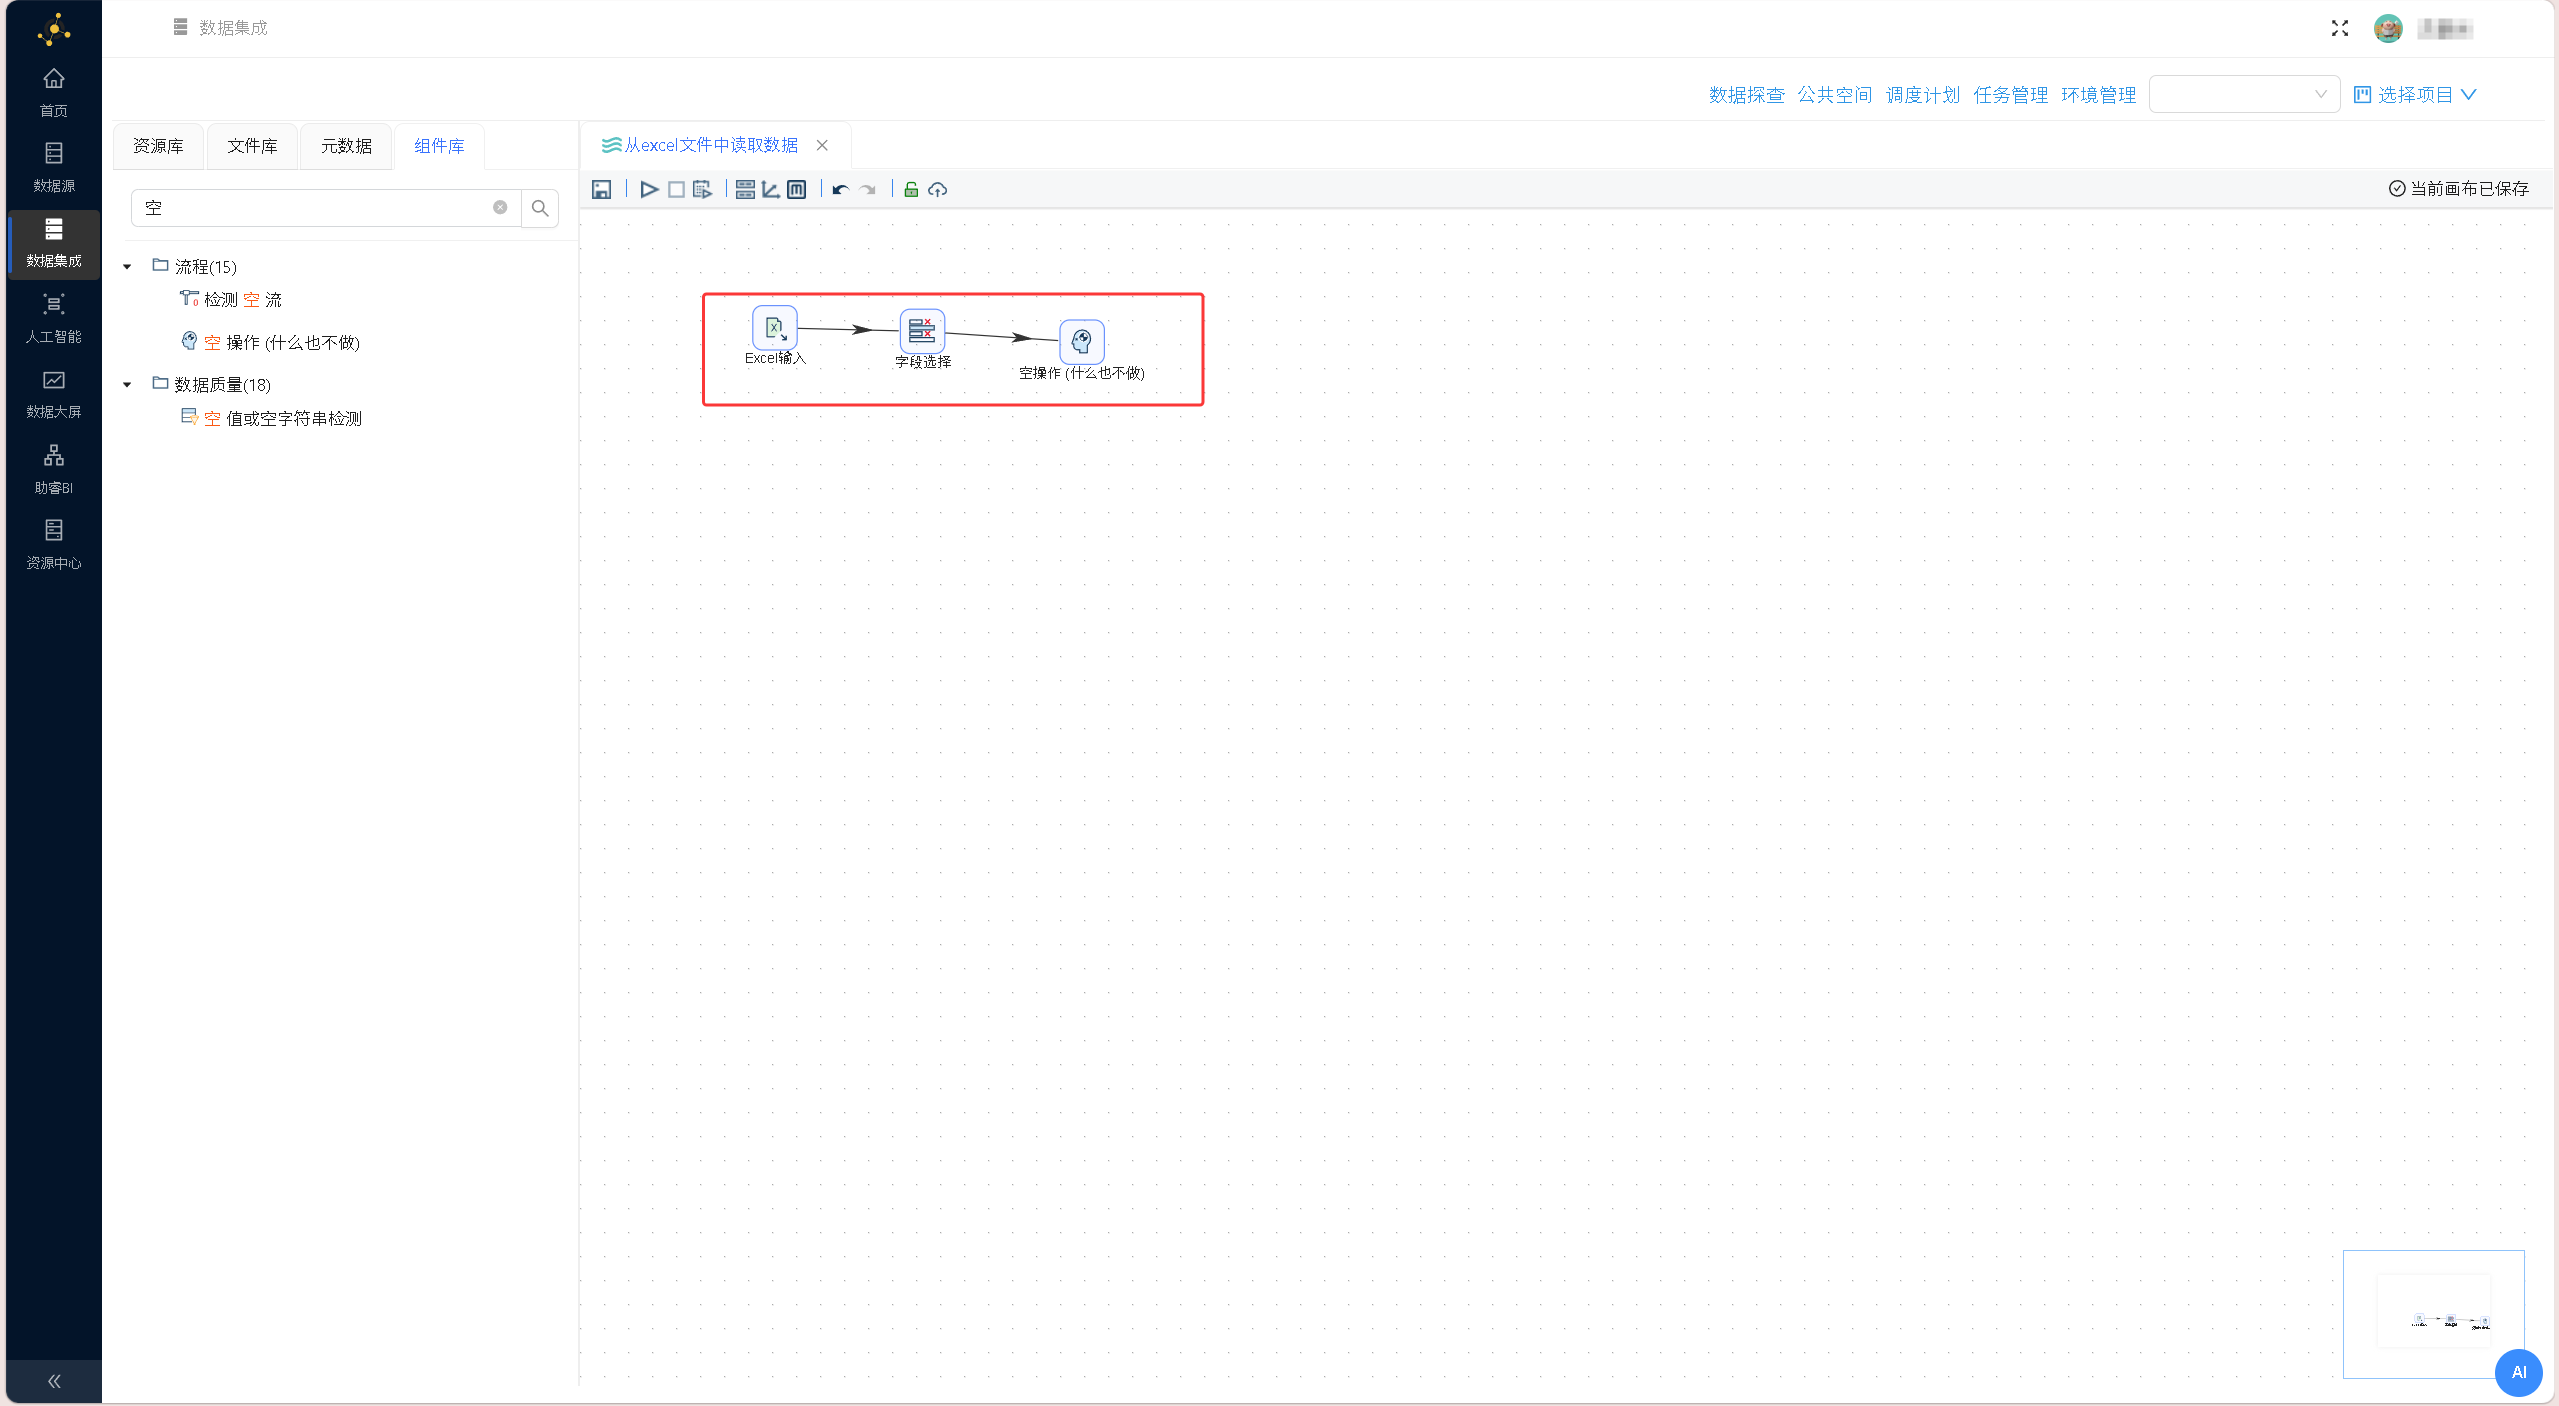Open 数据源 in the sidebar
The image size is (2559, 1406).
[54, 167]
